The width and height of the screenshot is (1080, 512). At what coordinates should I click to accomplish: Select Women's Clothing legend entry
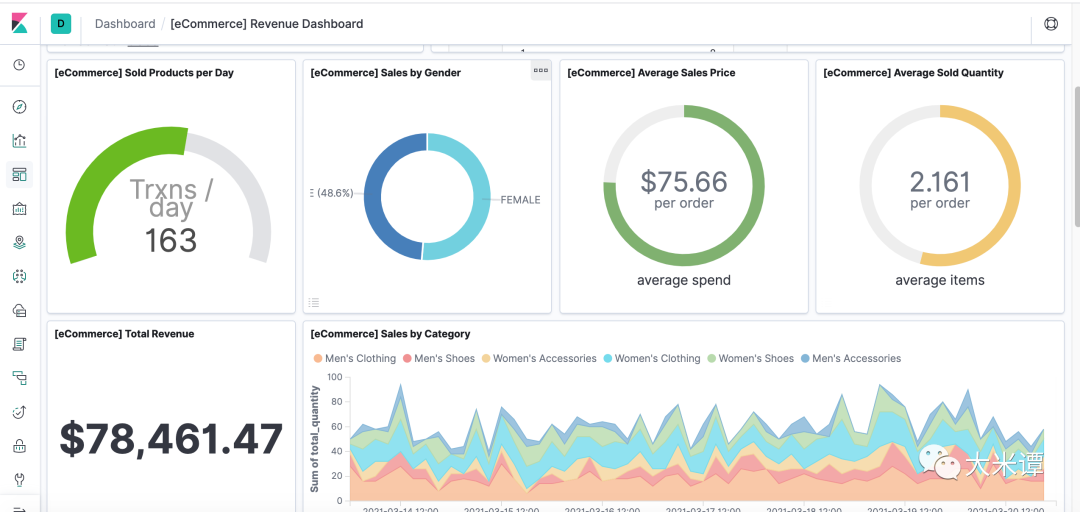coord(652,358)
